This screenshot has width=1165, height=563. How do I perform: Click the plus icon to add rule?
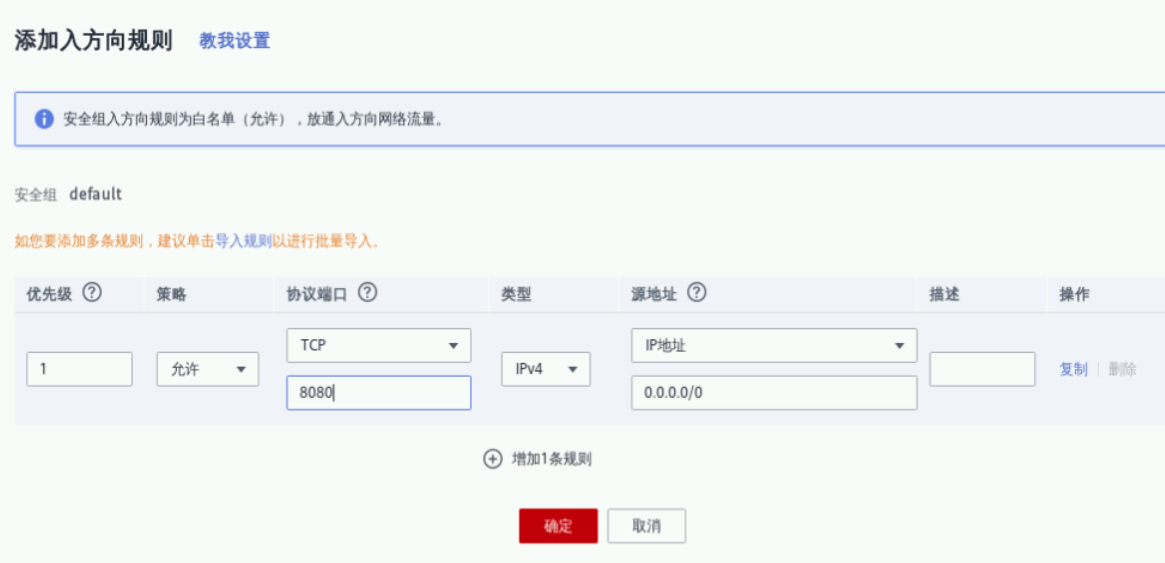(x=492, y=459)
